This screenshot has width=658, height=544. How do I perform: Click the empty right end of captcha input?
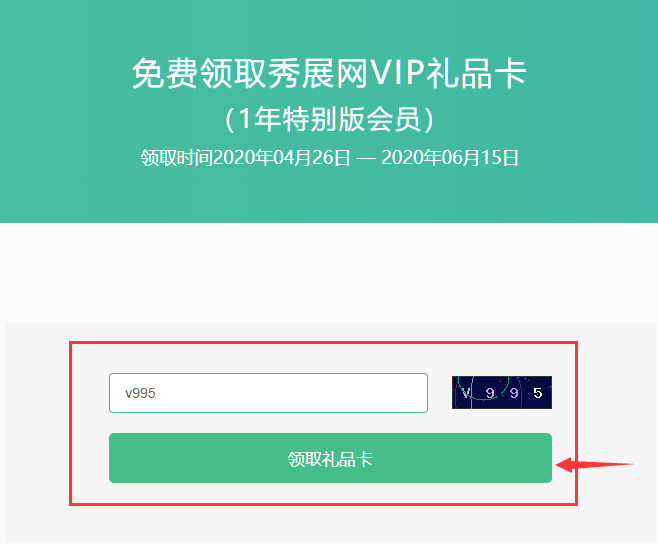[378, 393]
